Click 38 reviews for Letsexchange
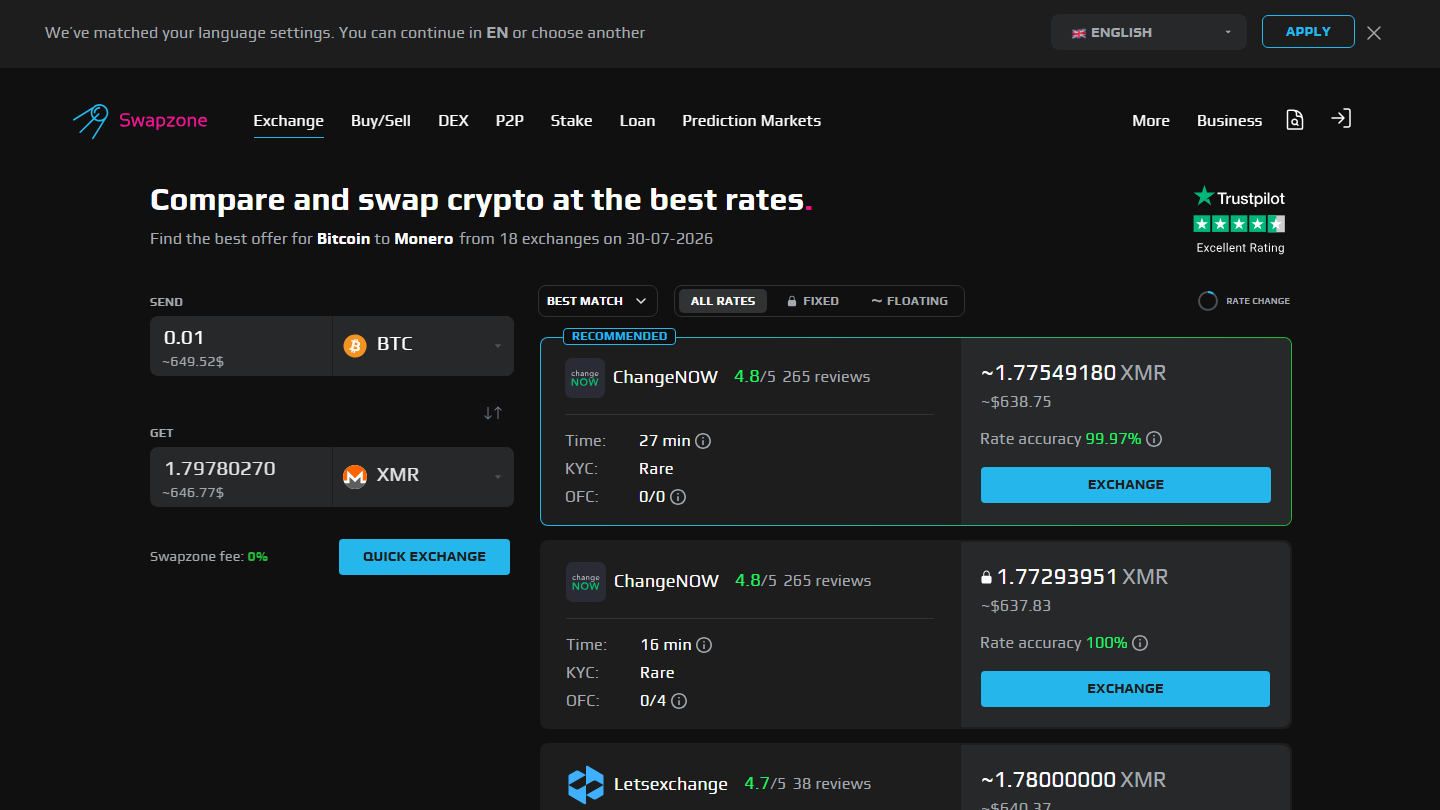Screen dimensions: 1440x810 [x=831, y=784]
